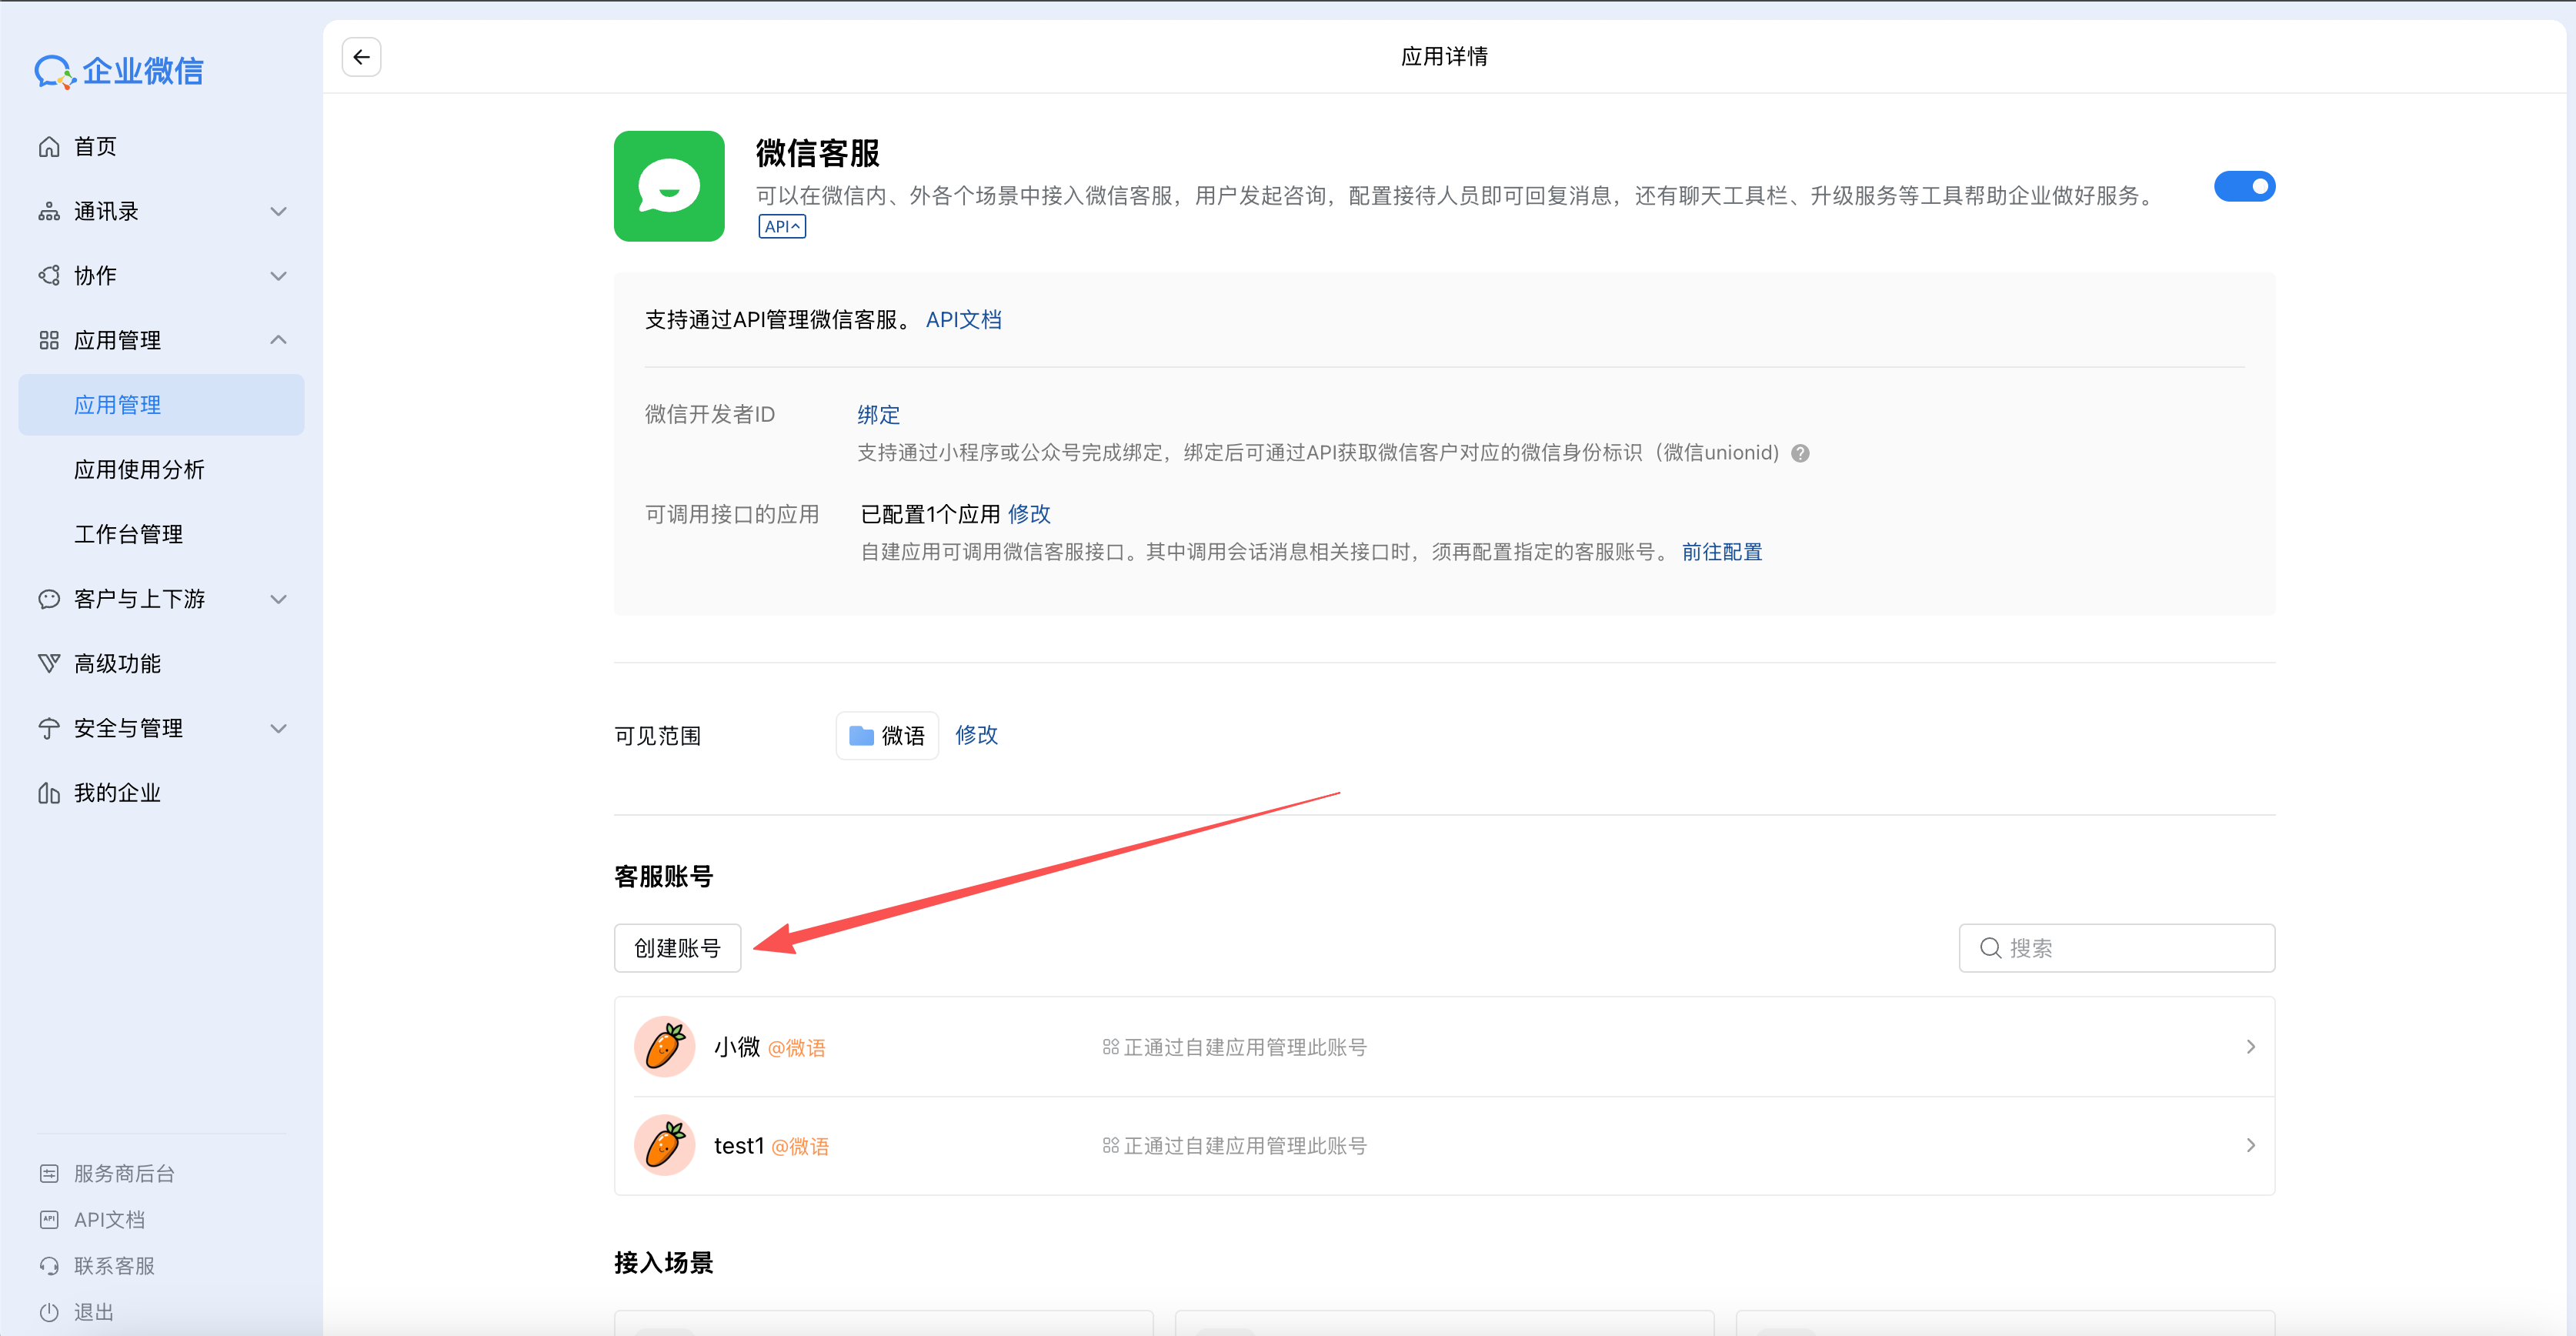Click the headset icon beside 联系客服
The width and height of the screenshot is (2576, 1336).
tap(49, 1266)
